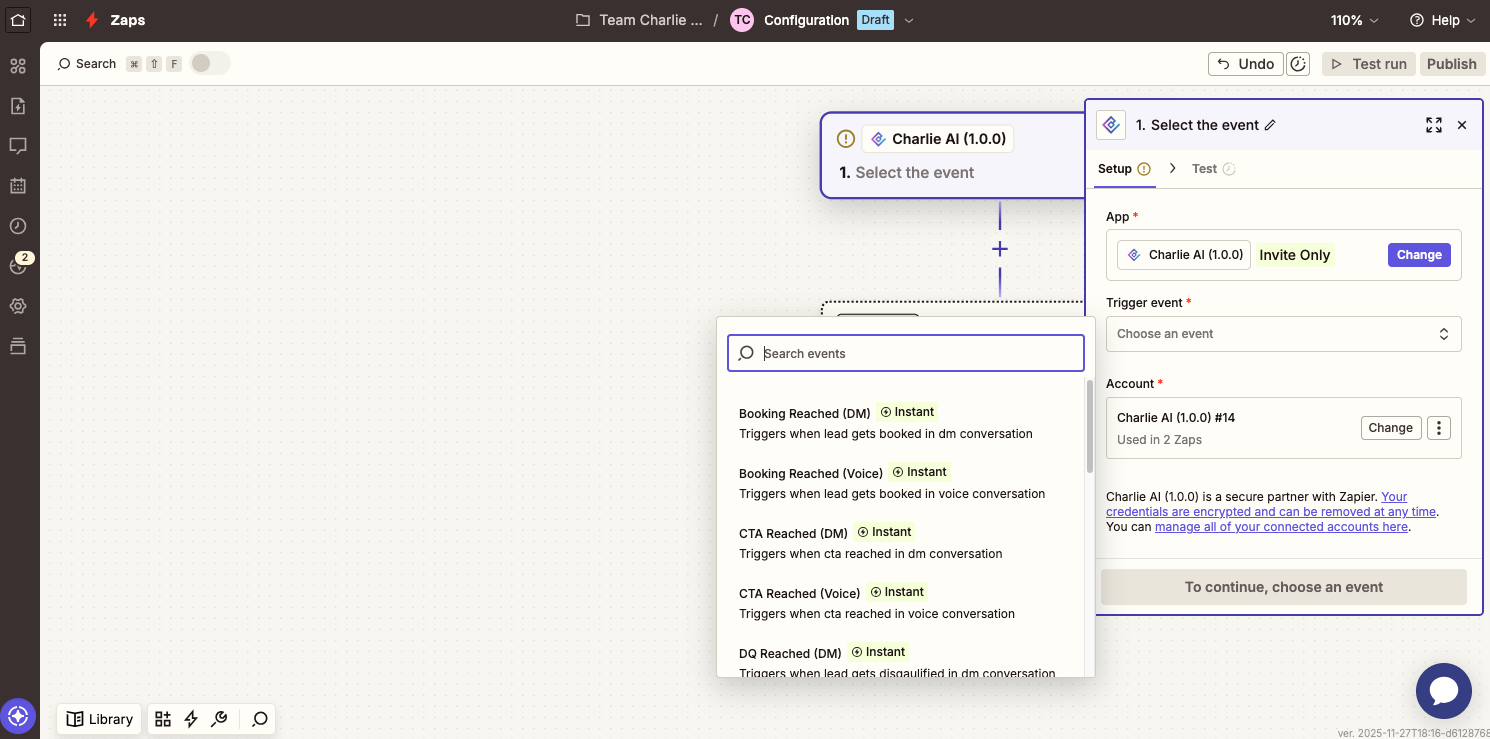This screenshot has height=739, width=1490.
Task: Add a step with the plus icon
Action: [999, 249]
